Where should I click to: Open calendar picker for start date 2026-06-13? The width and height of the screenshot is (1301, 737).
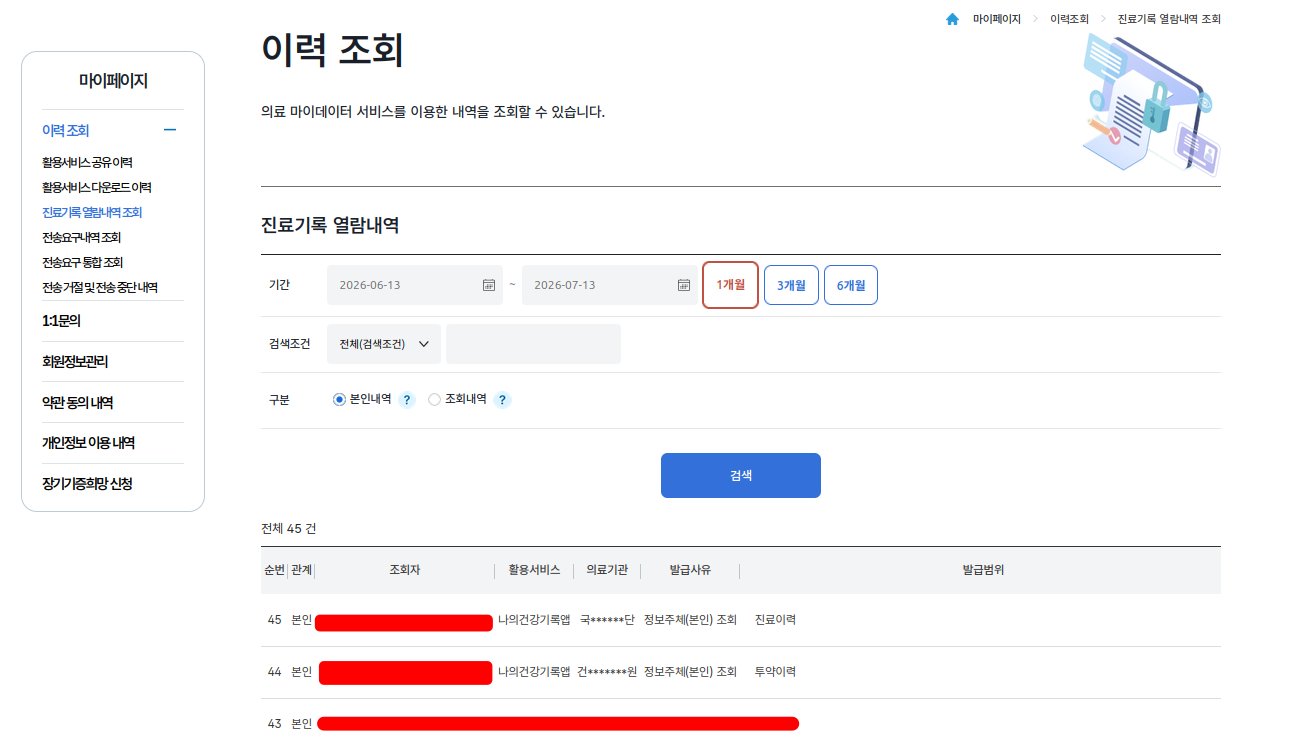[x=489, y=285]
